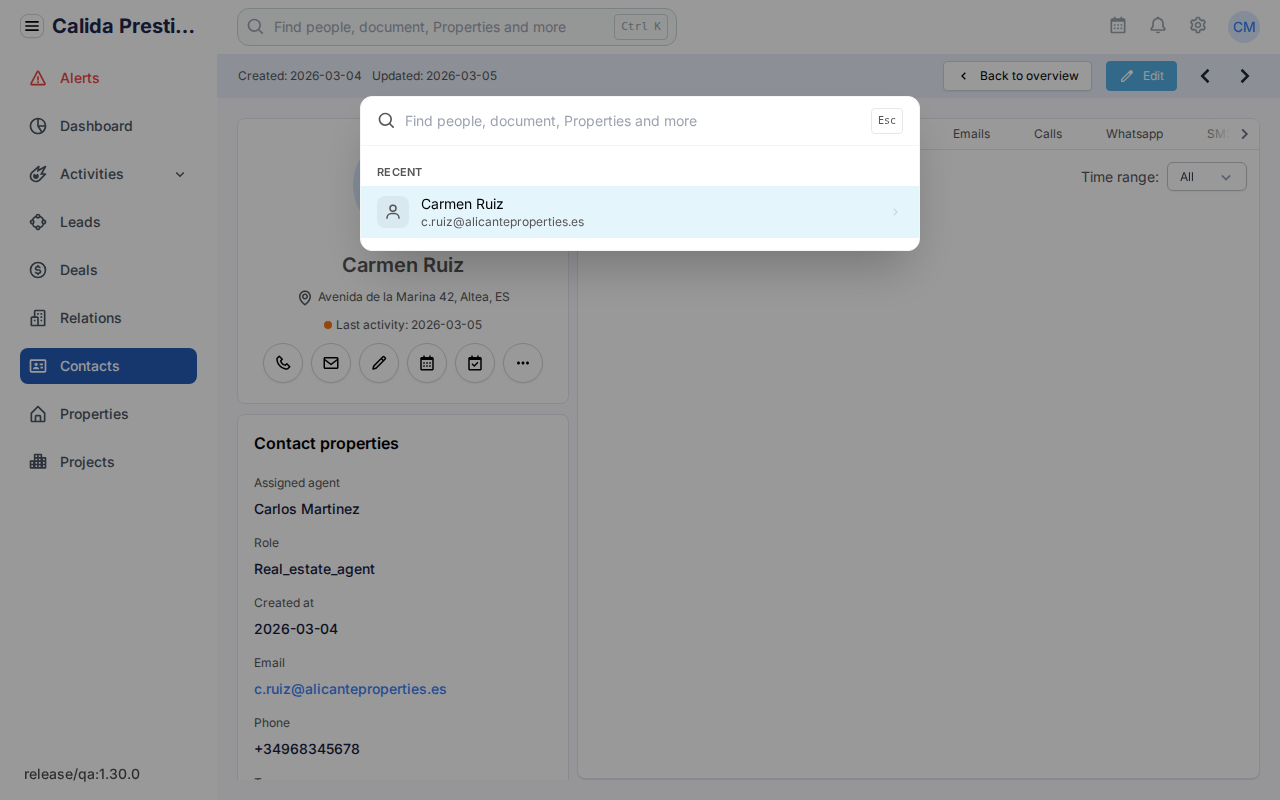Click the Projects building icon
This screenshot has height=800, width=1280.
point(38,462)
